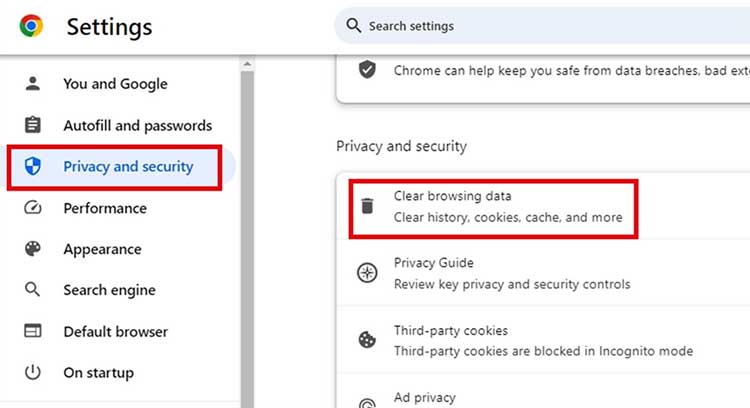Click the Search settings input field
This screenshot has width=750, height=408.
click(x=542, y=26)
